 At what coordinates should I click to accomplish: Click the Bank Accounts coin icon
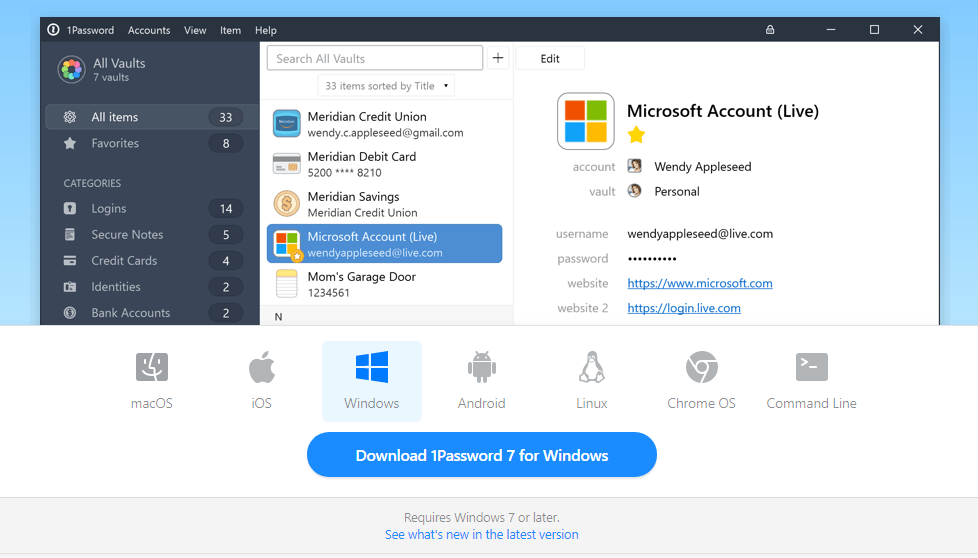[70, 313]
